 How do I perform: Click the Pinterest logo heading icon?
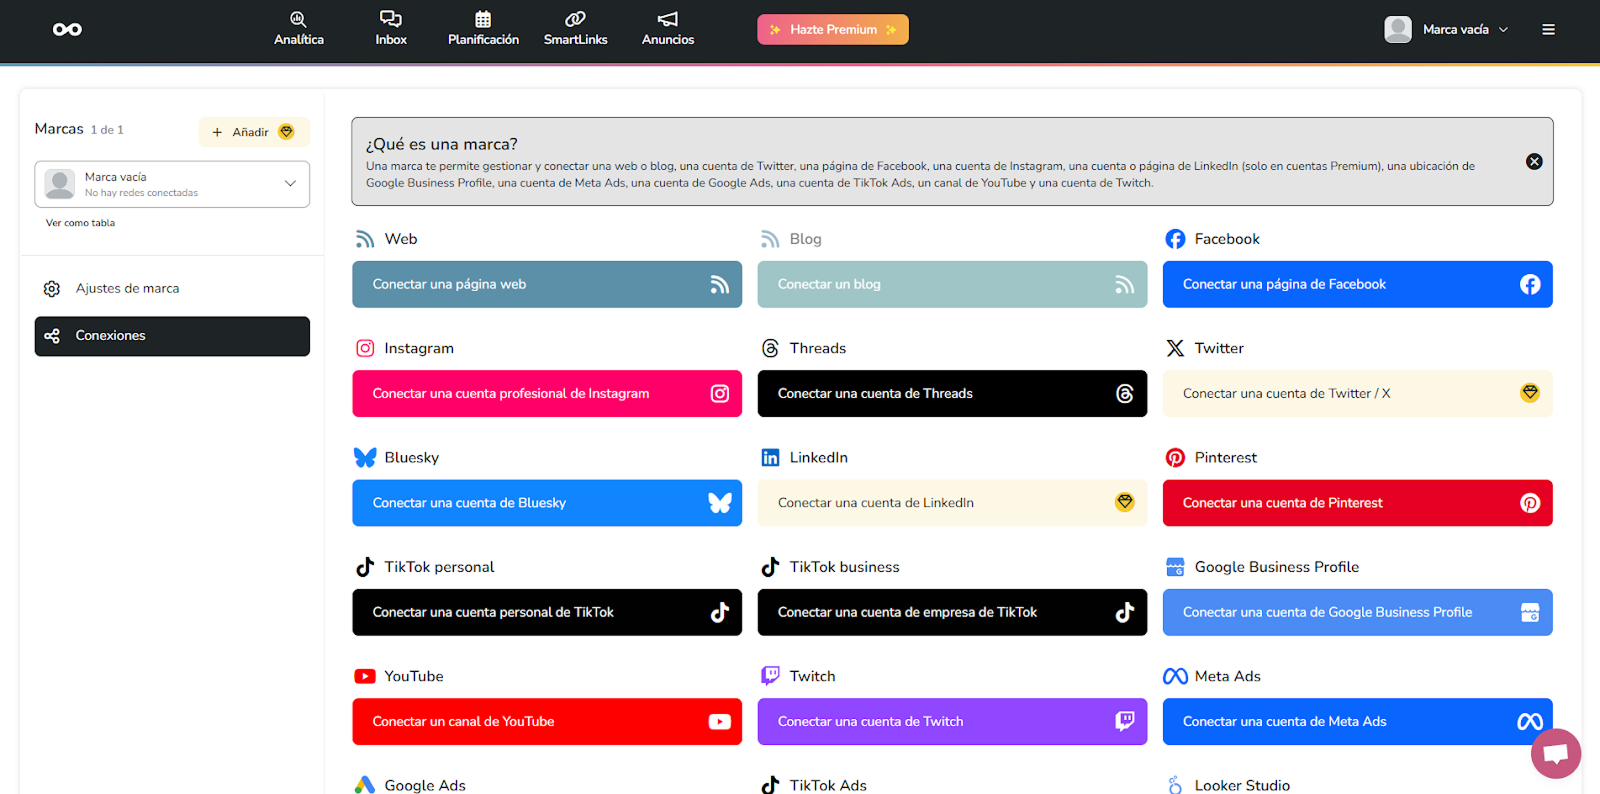pyautogui.click(x=1175, y=457)
